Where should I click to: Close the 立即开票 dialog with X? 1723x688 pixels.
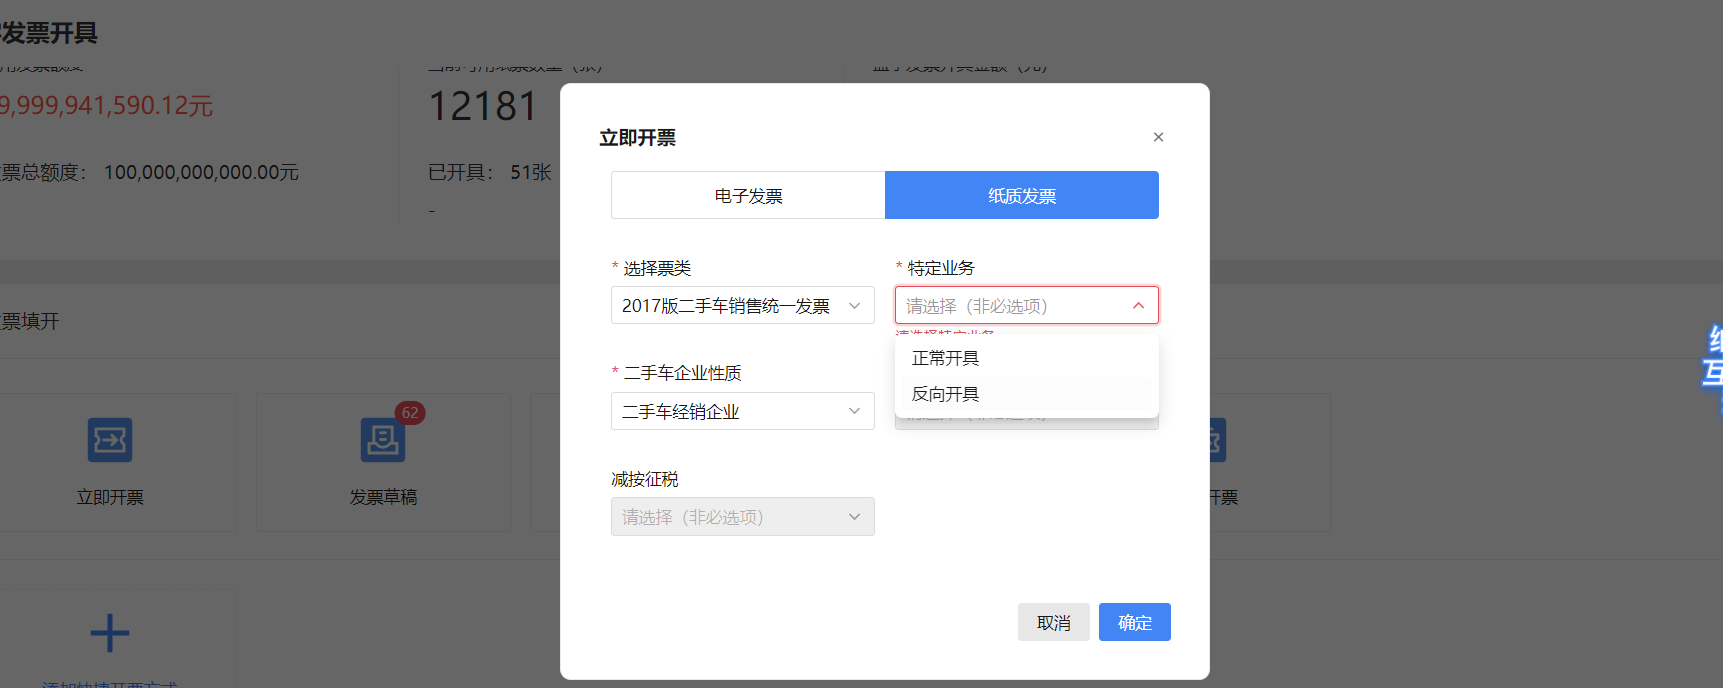click(x=1158, y=137)
